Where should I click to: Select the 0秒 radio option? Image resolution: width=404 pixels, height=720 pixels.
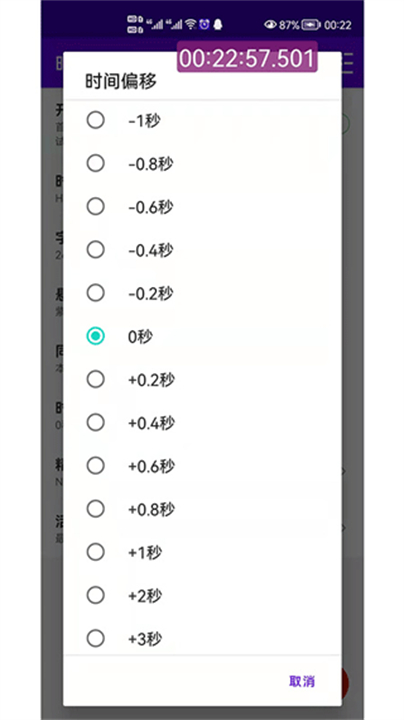202,337
